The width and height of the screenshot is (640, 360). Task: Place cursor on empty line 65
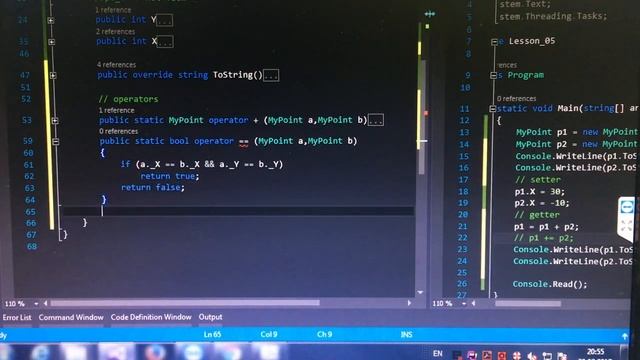(x=238, y=211)
